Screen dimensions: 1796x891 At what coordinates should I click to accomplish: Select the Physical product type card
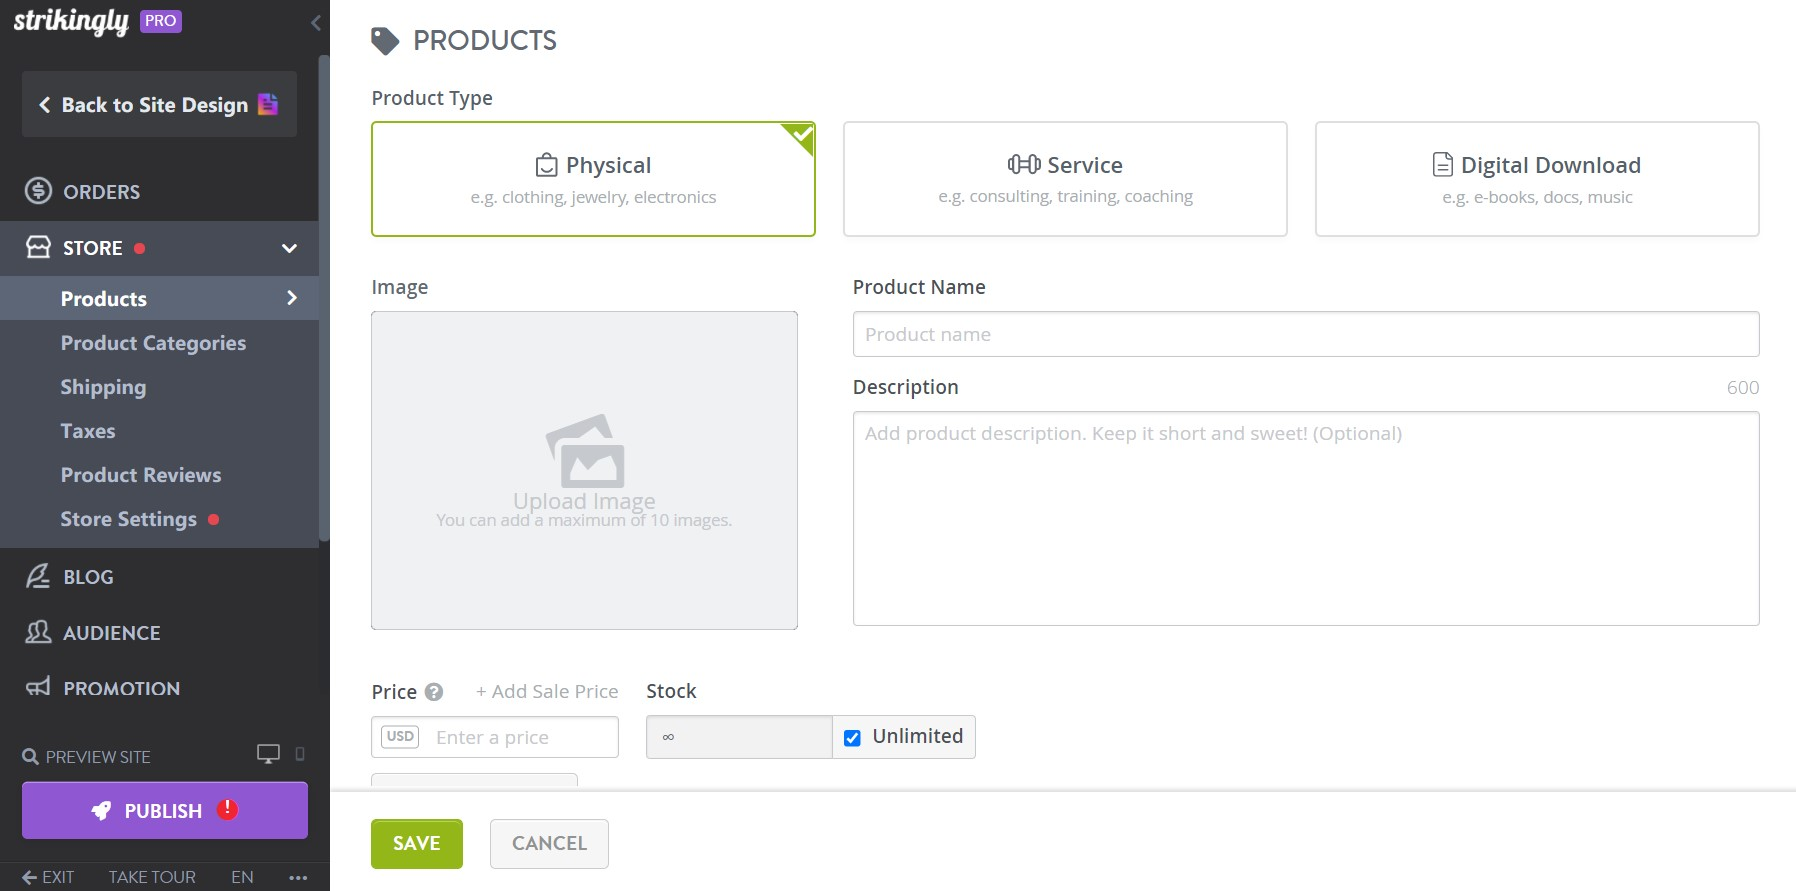click(x=593, y=178)
